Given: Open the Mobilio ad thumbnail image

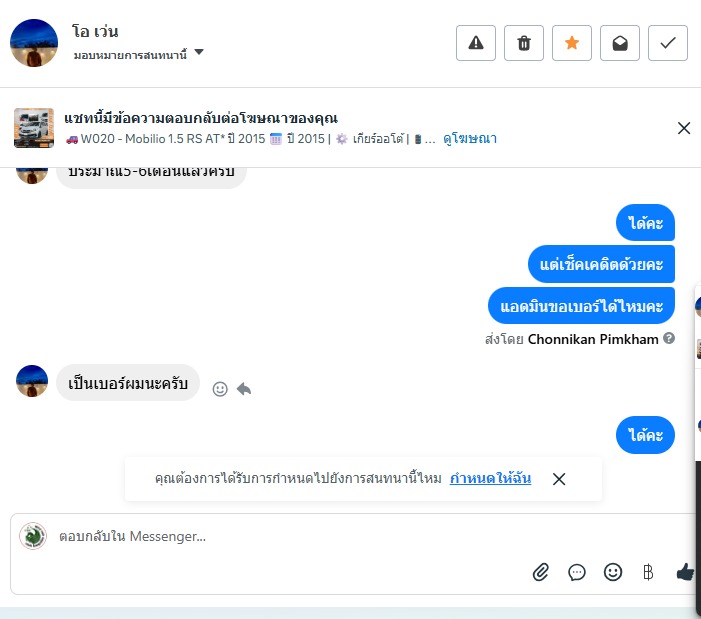Looking at the screenshot, I should pos(34,128).
